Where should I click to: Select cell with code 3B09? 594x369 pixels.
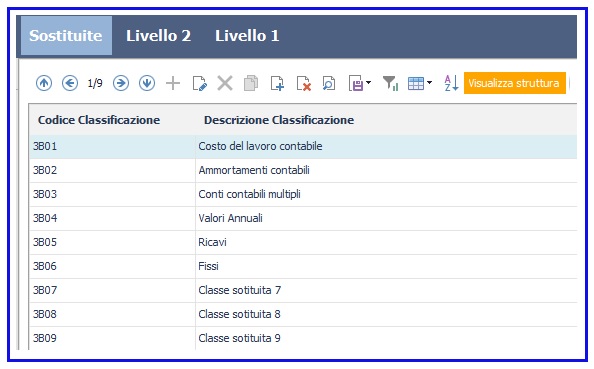click(x=112, y=338)
